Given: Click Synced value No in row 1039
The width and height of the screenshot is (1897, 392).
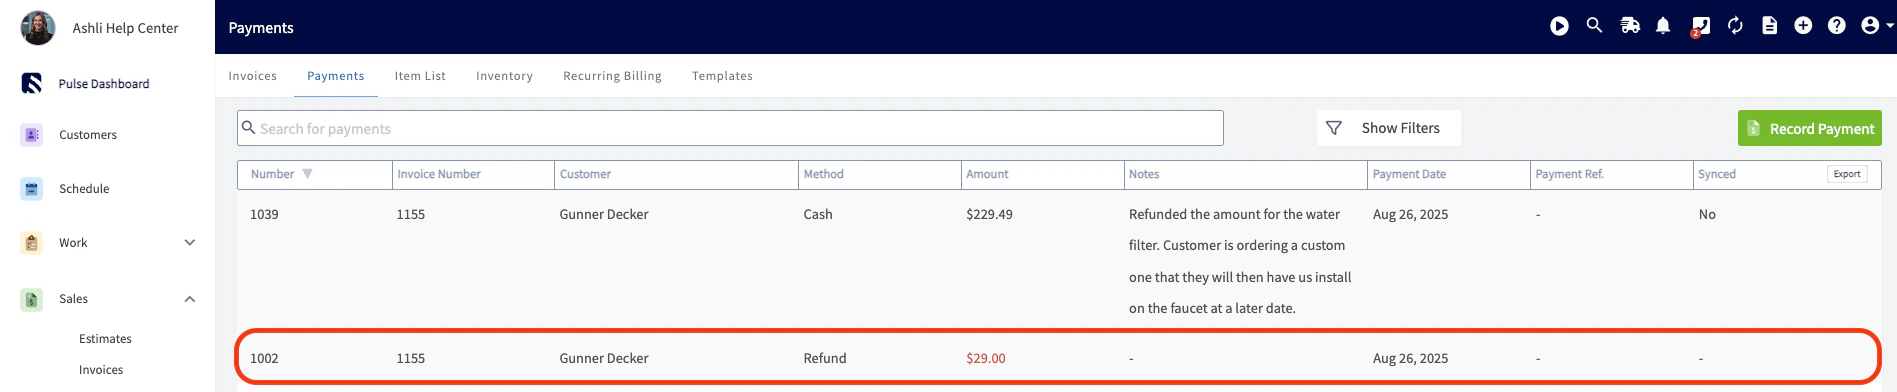Looking at the screenshot, I should coord(1706,214).
